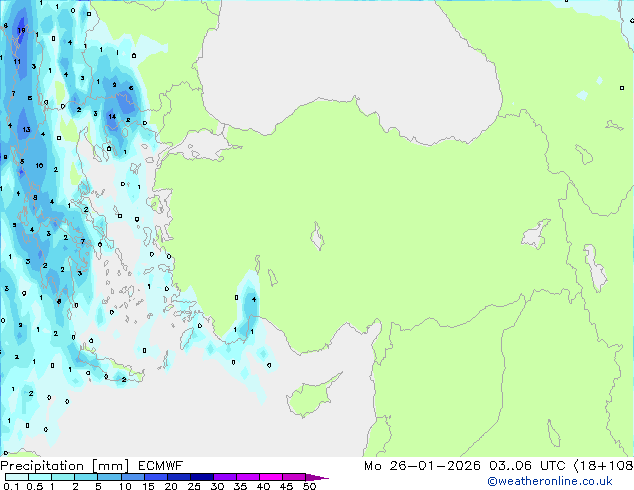Image resolution: width=634 pixels, height=490 pixels.
Task: Pick the magenta swatch between 40 and 45
Action: coord(271,477)
